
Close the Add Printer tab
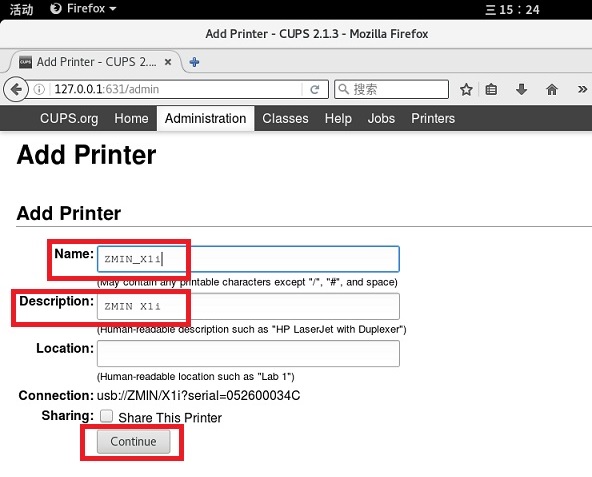click(168, 62)
